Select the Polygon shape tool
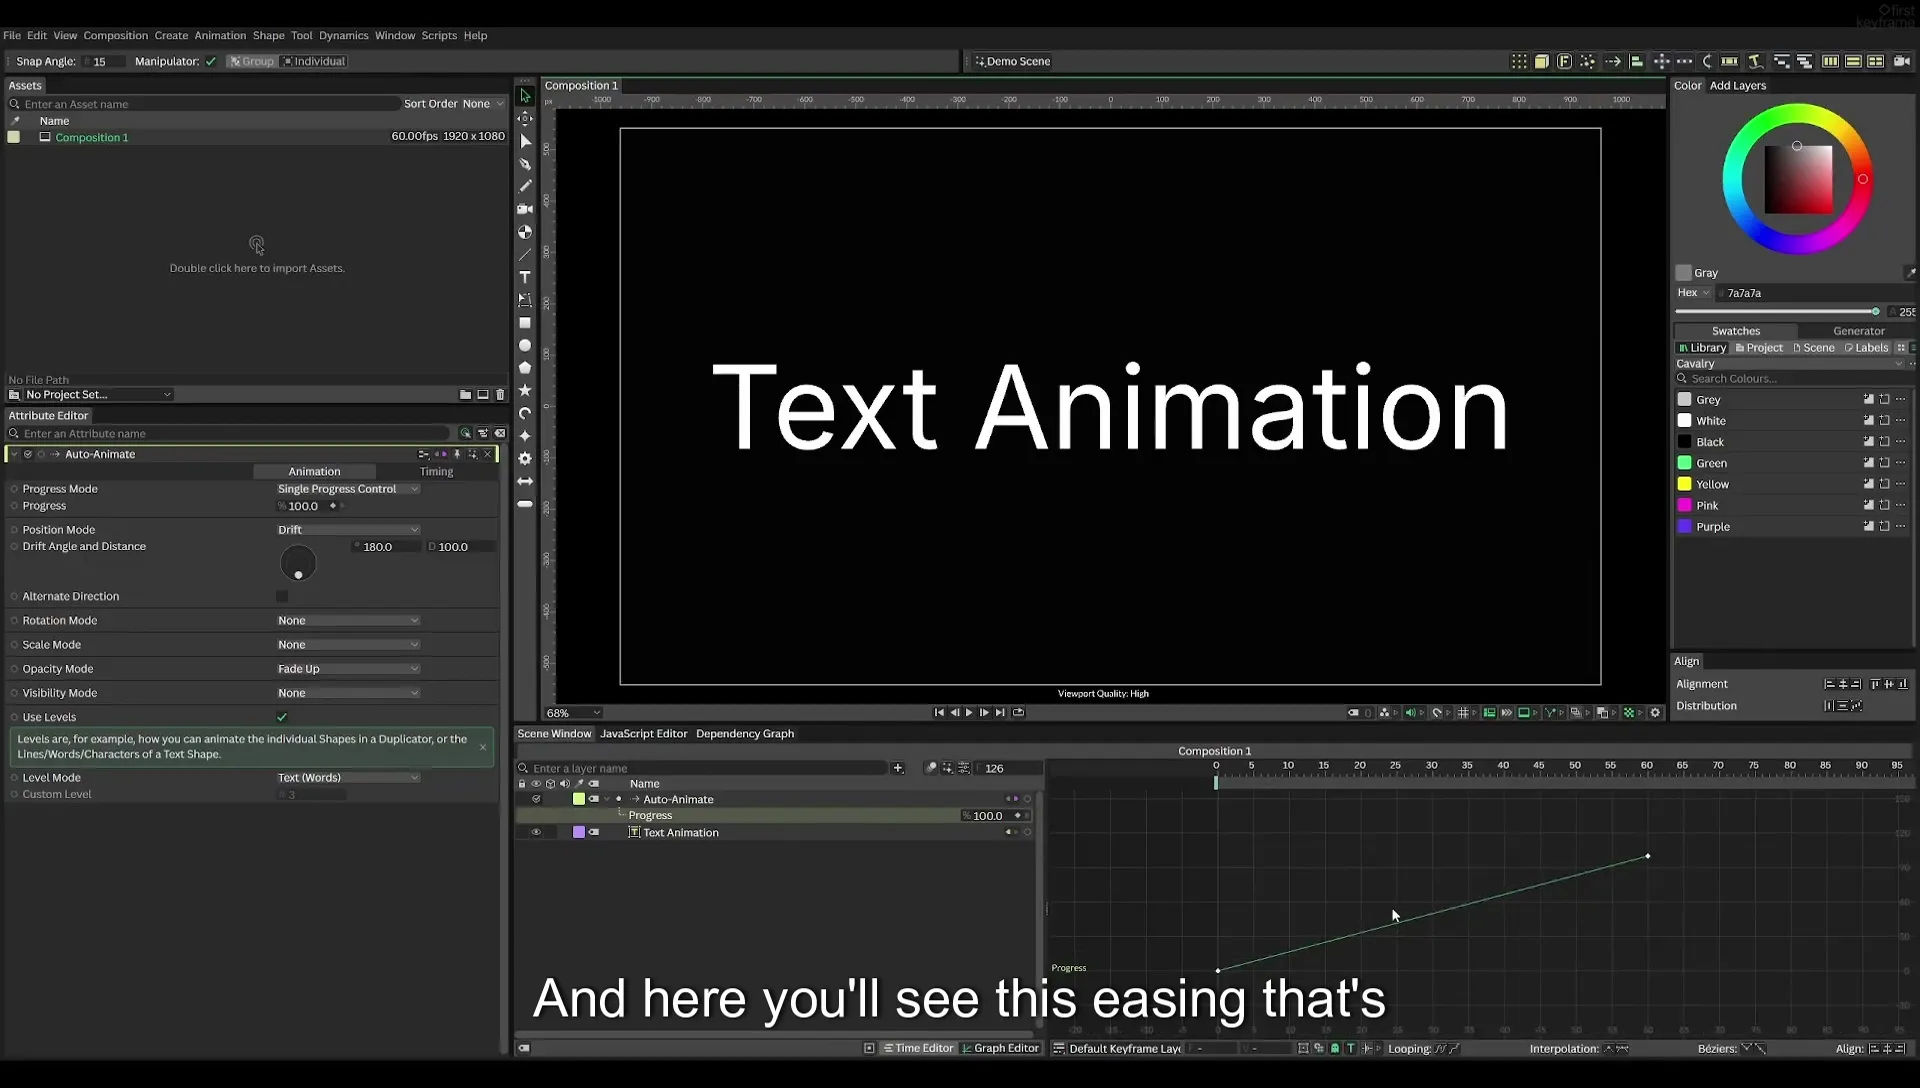This screenshot has height=1088, width=1920. point(525,368)
